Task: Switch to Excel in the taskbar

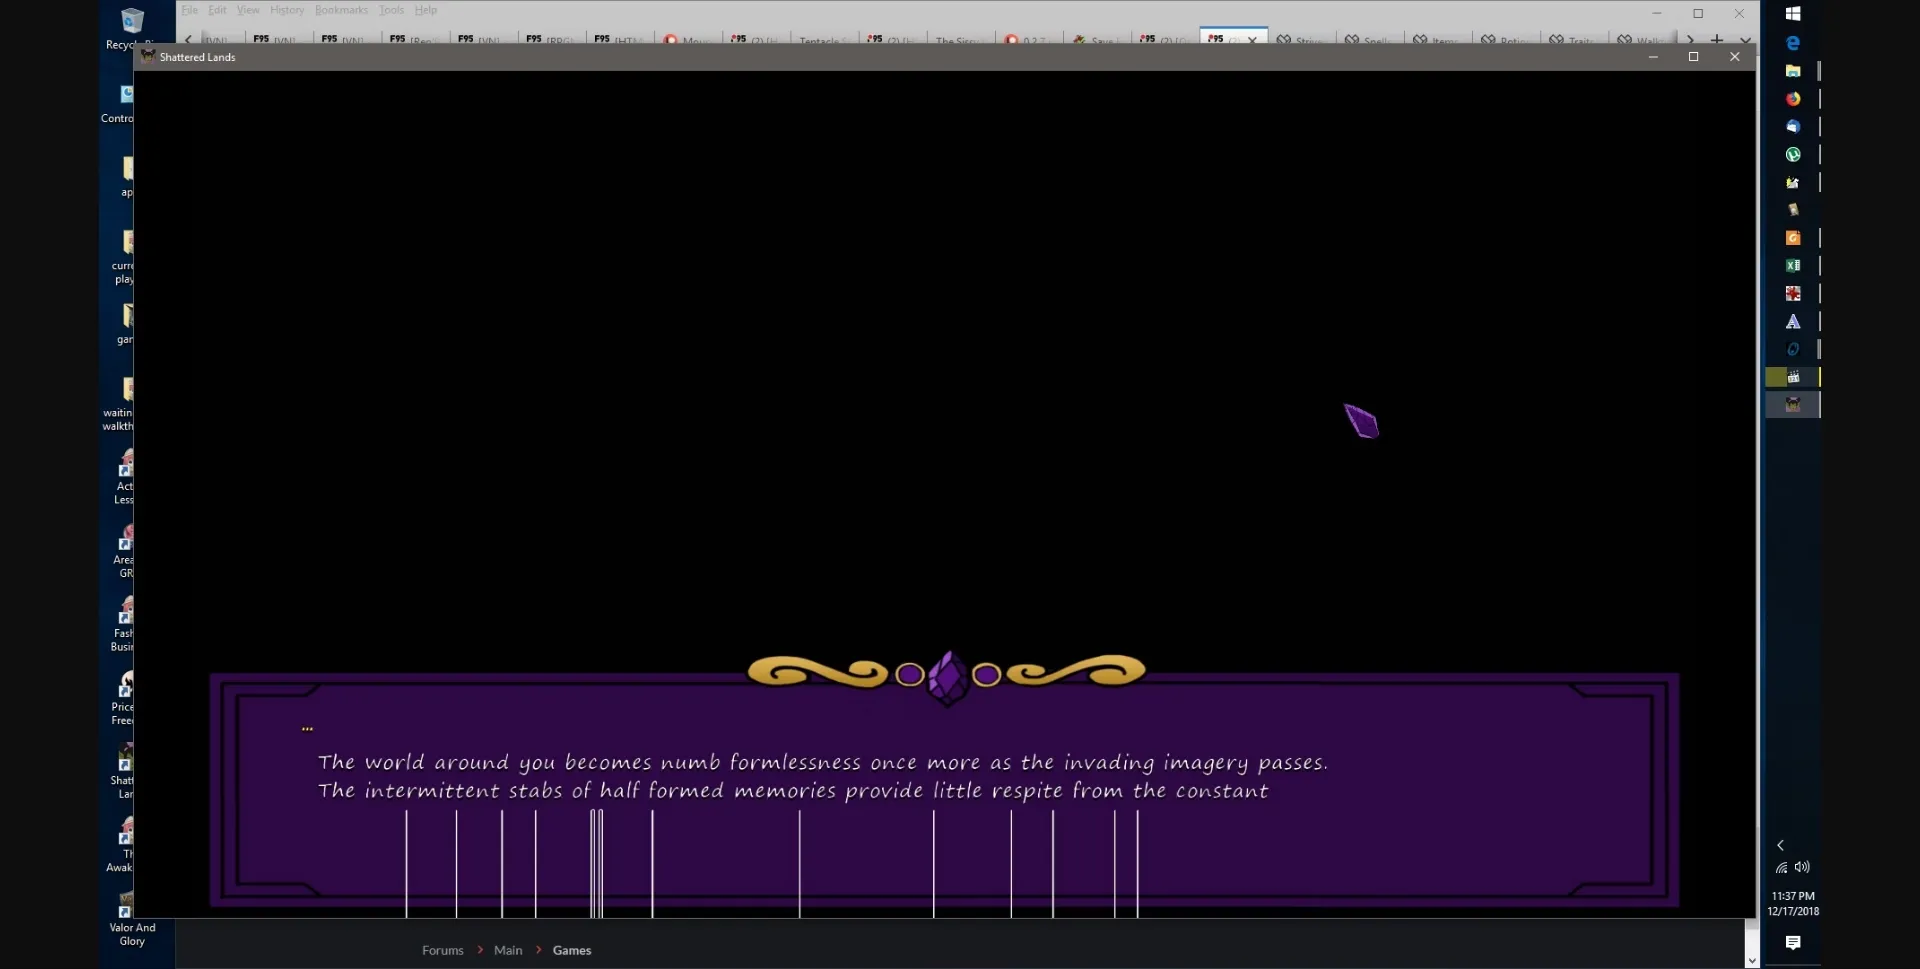Action: tap(1793, 266)
